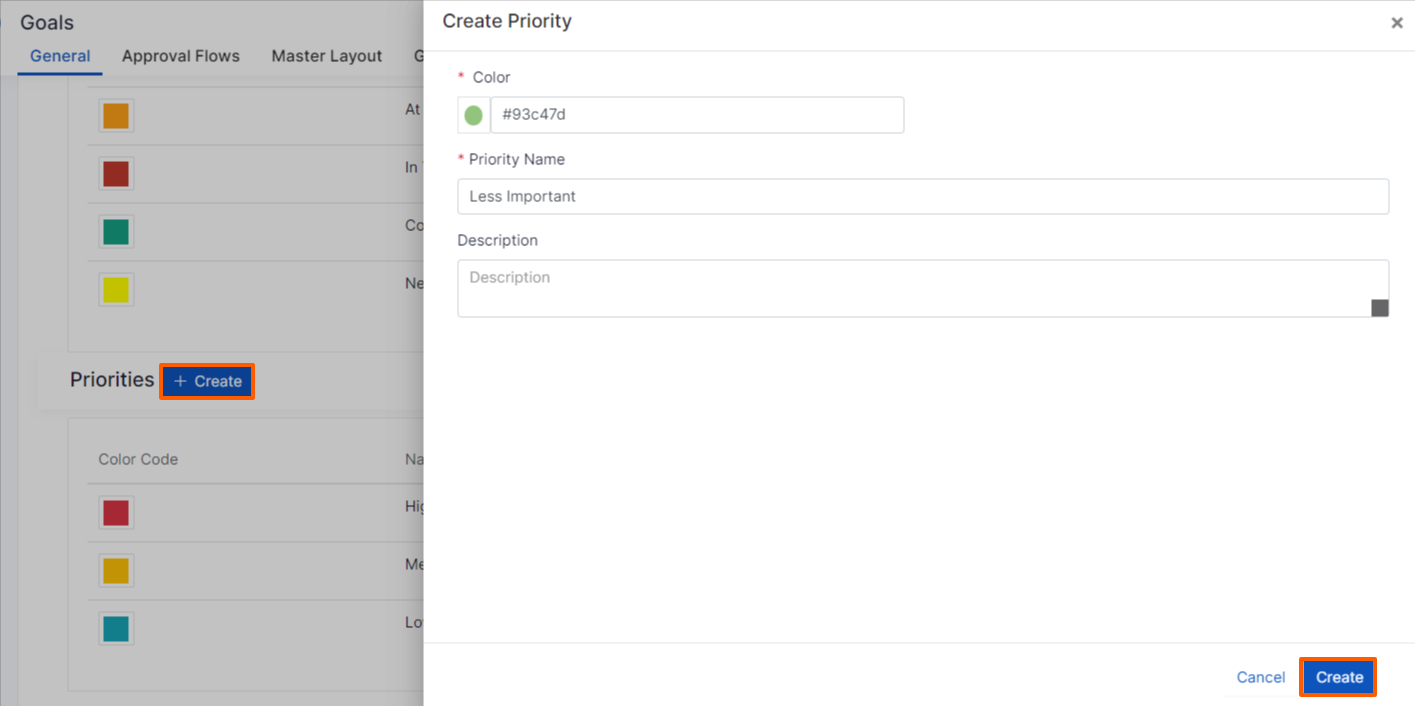Click the Goals page heading
Screen dimensions: 1415x706
(46, 21)
